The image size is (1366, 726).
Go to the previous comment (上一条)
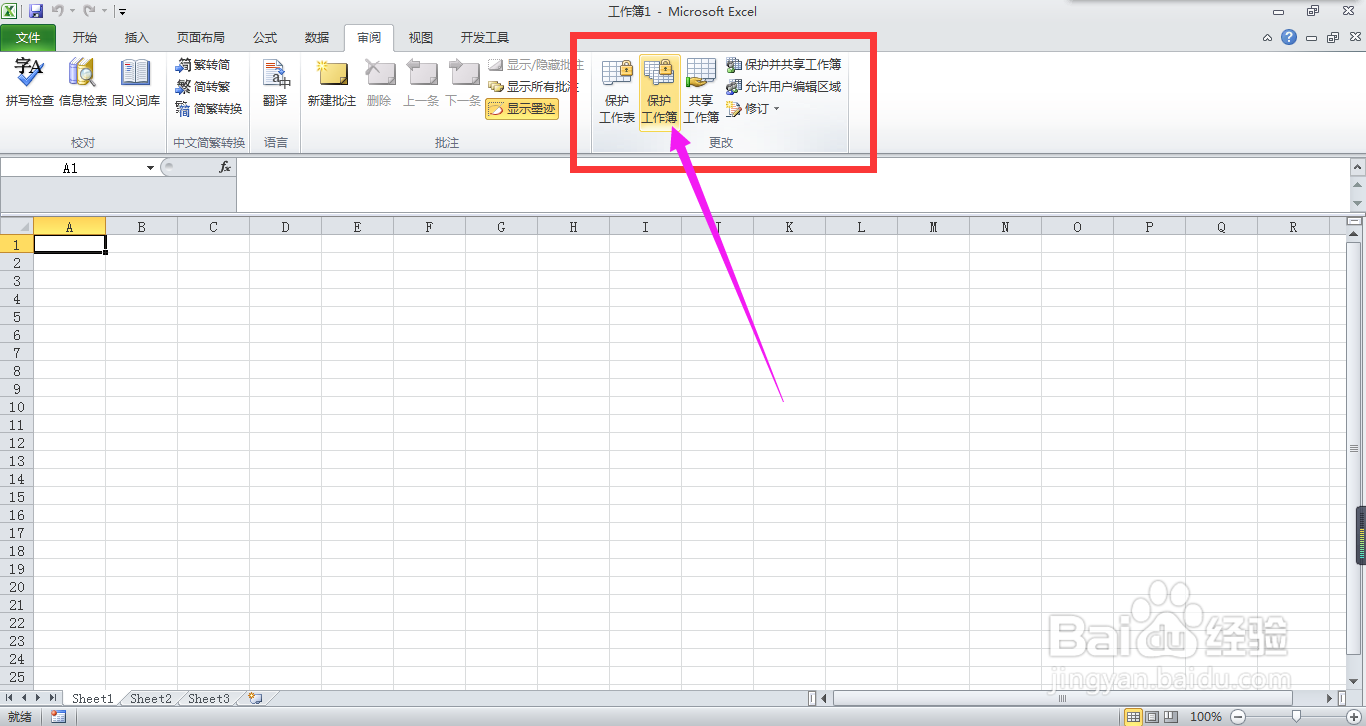tap(421, 82)
